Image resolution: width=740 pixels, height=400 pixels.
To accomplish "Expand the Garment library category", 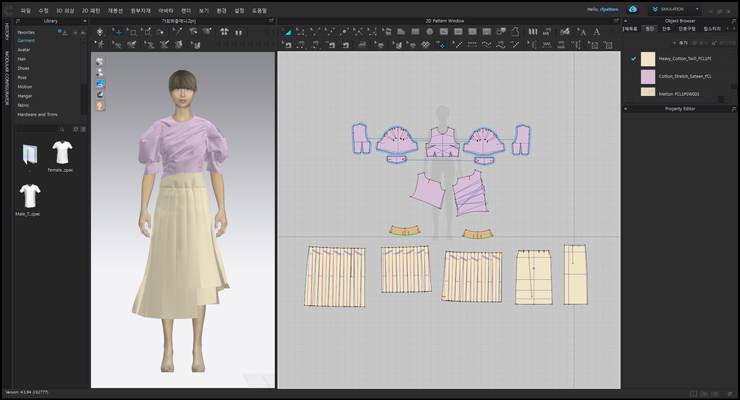I will (26, 40).
